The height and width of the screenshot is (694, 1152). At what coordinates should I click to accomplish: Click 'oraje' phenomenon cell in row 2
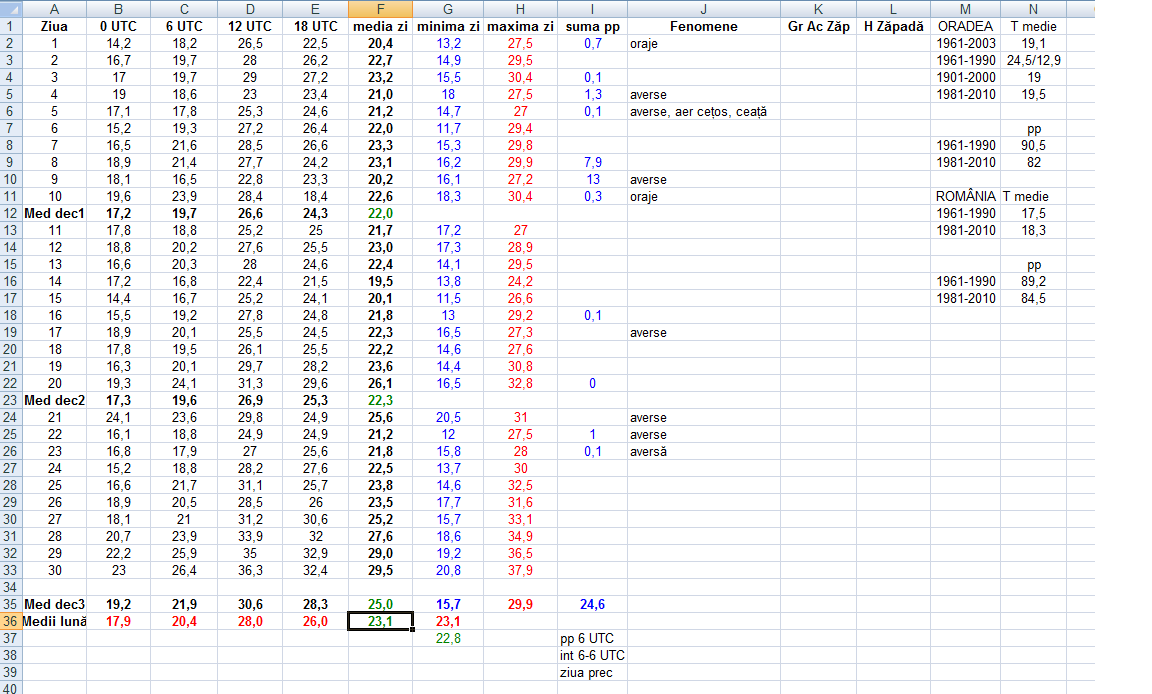(703, 43)
